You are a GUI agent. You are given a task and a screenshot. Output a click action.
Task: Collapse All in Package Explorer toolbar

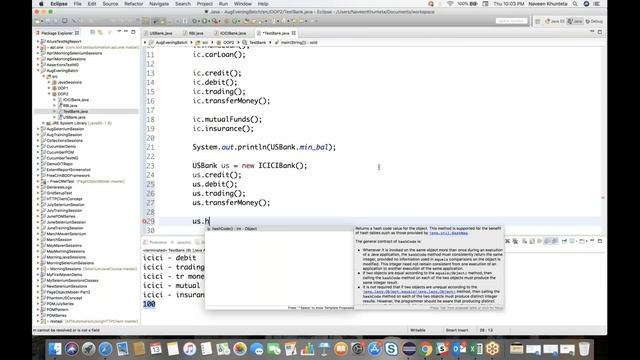click(x=93, y=32)
